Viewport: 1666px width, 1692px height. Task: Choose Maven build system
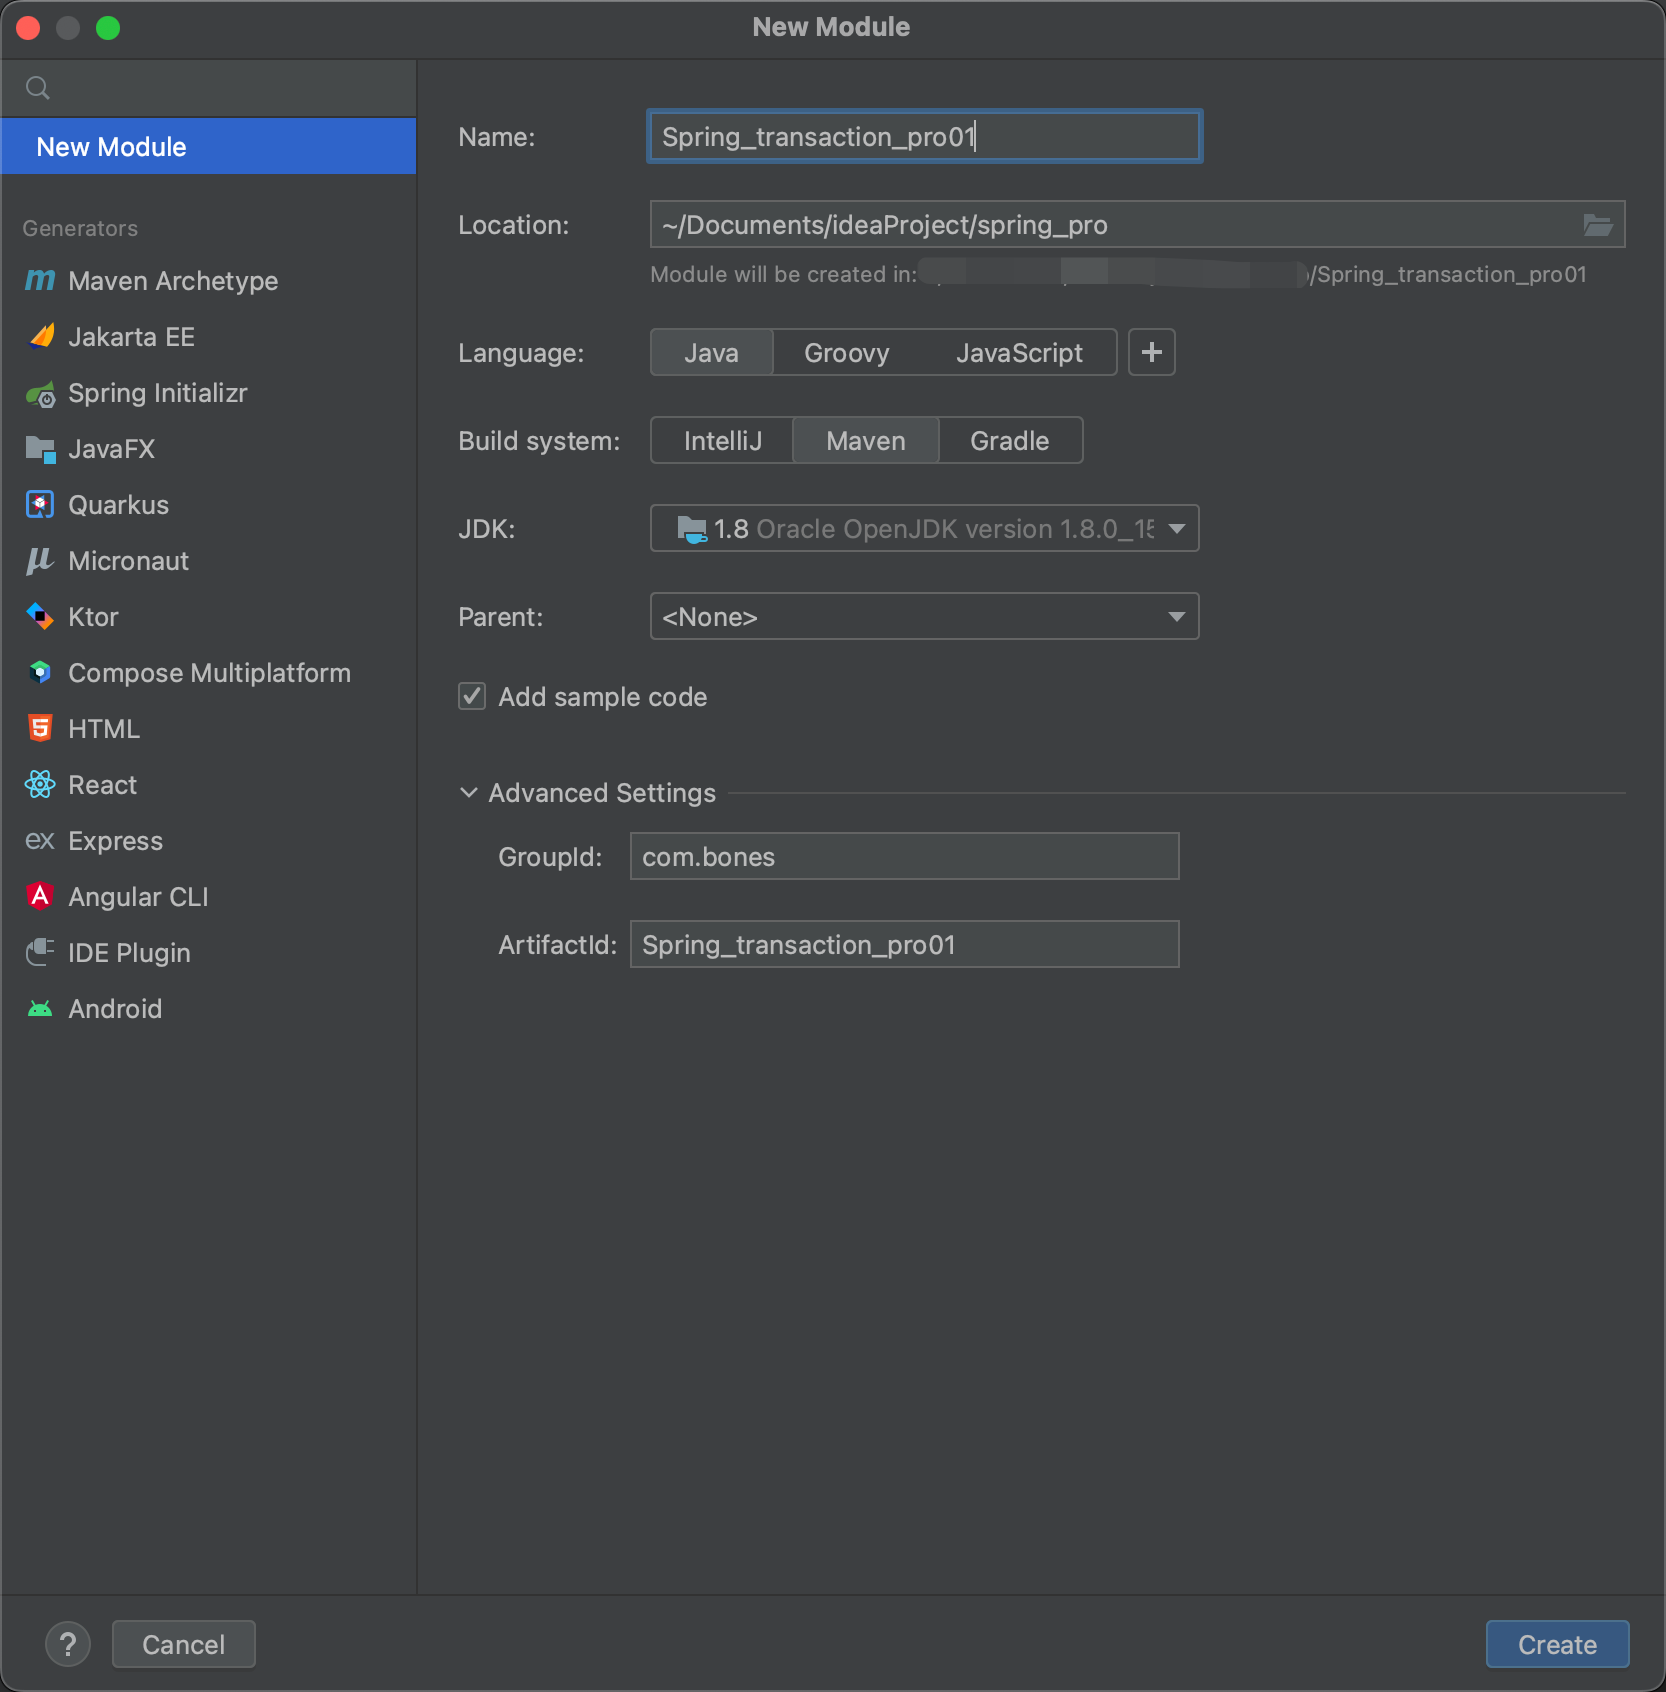[866, 441]
